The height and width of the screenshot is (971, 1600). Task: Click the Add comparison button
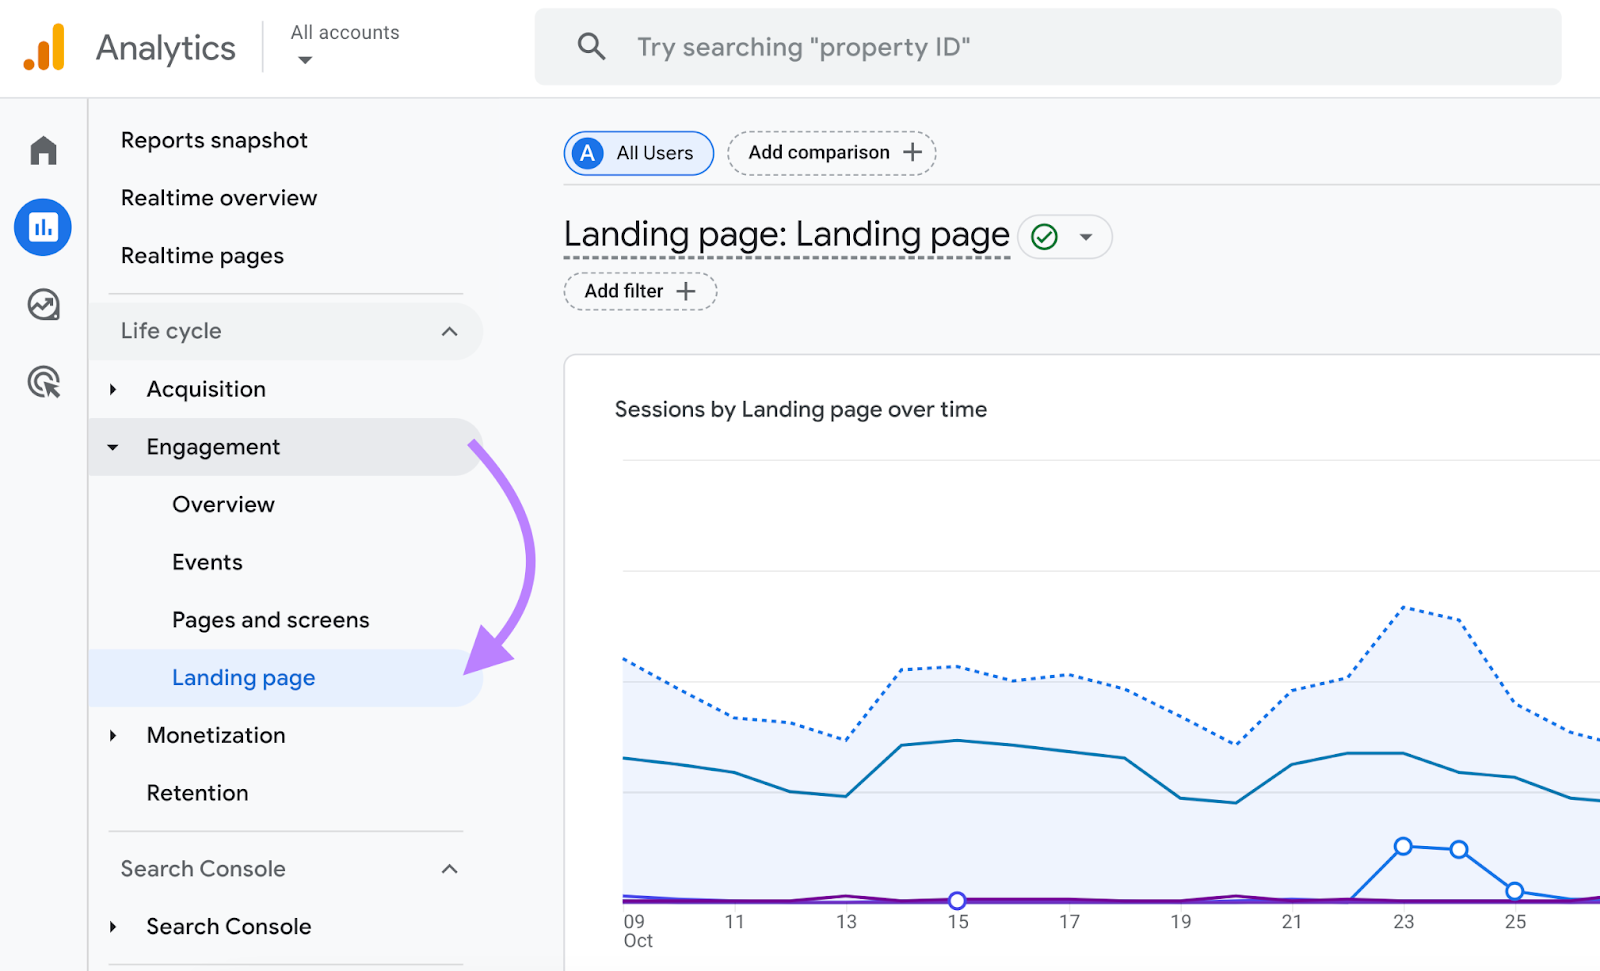pos(832,153)
